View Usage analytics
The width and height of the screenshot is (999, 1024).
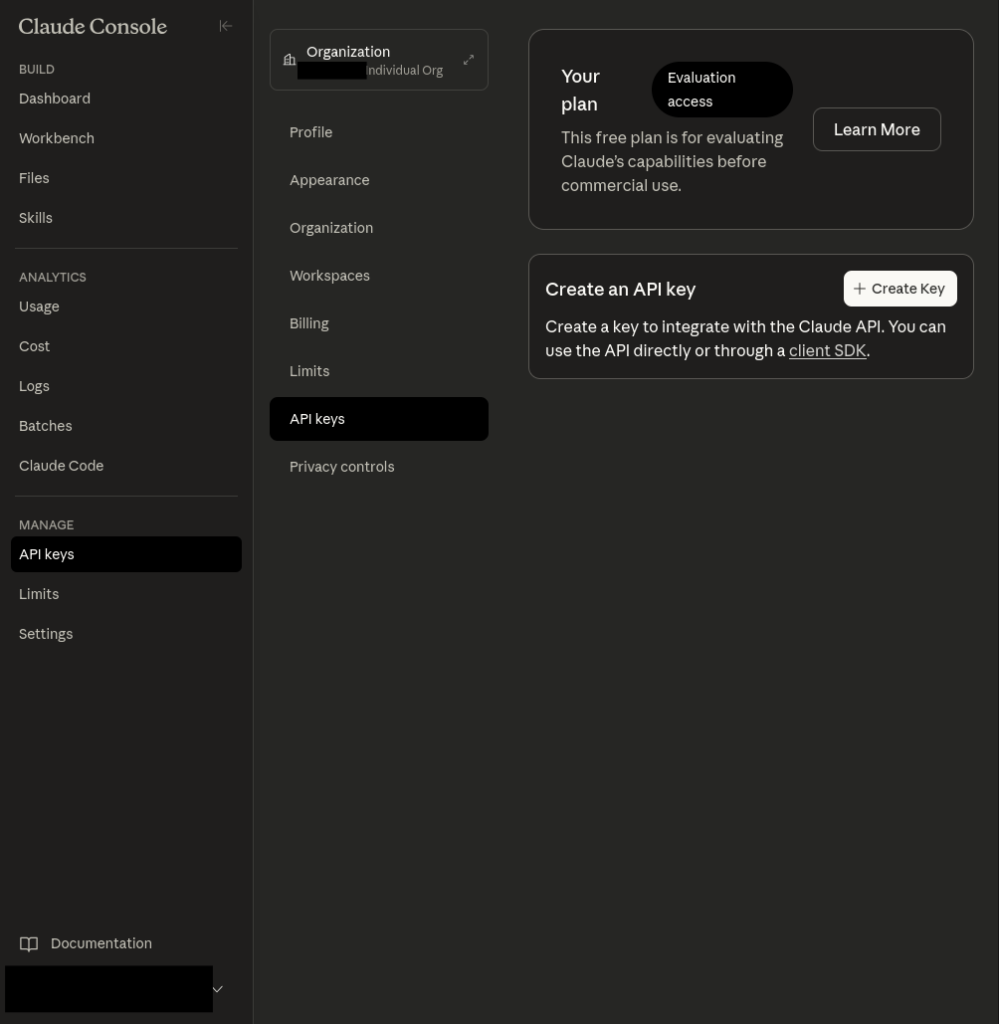point(39,307)
